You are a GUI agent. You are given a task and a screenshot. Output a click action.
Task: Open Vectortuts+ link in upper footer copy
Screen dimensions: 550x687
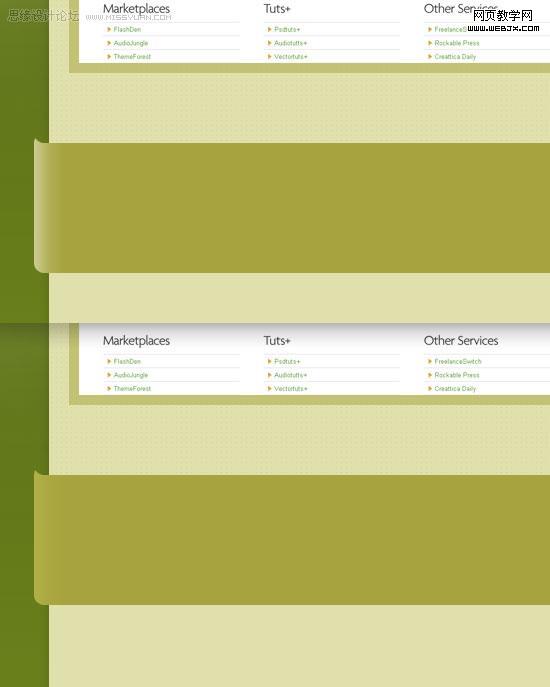291,57
